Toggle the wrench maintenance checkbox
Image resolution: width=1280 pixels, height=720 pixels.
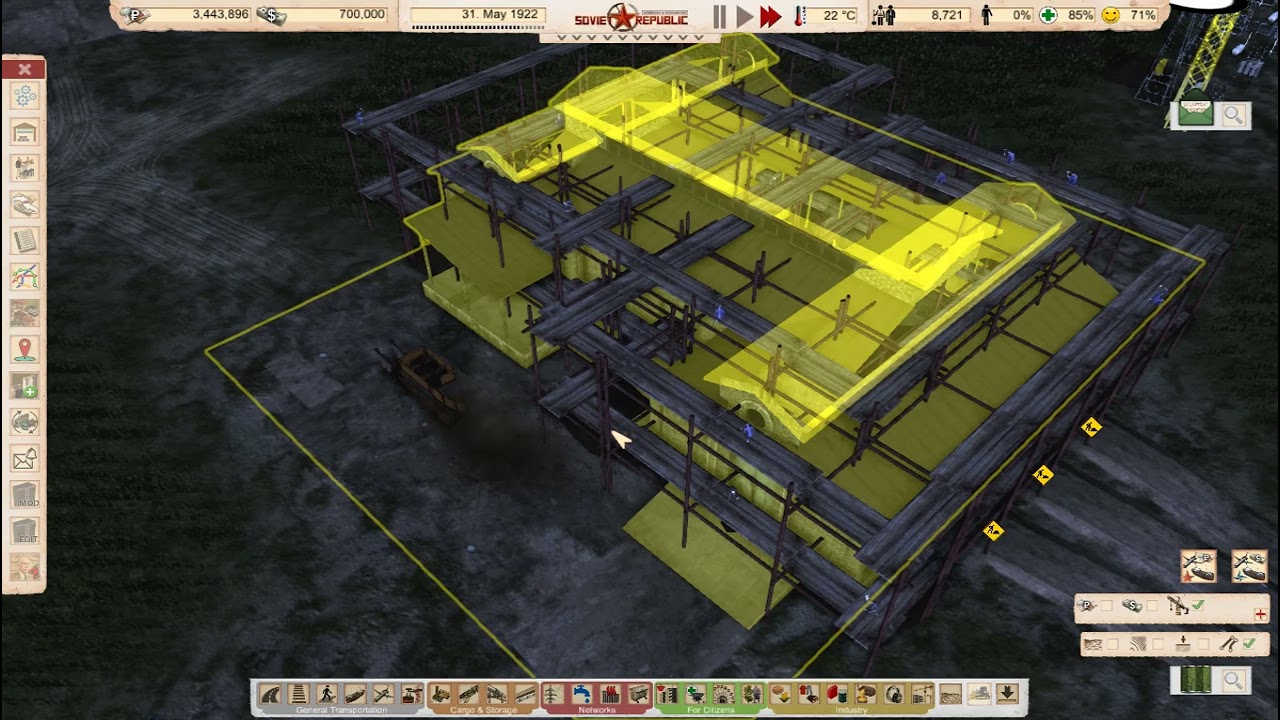point(1249,644)
